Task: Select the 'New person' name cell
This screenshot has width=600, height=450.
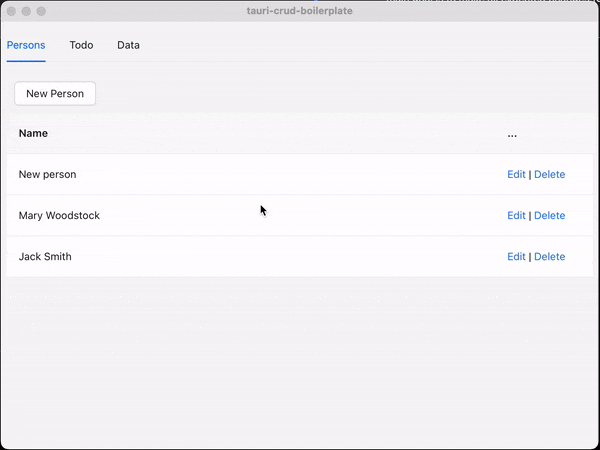Action: click(47, 174)
